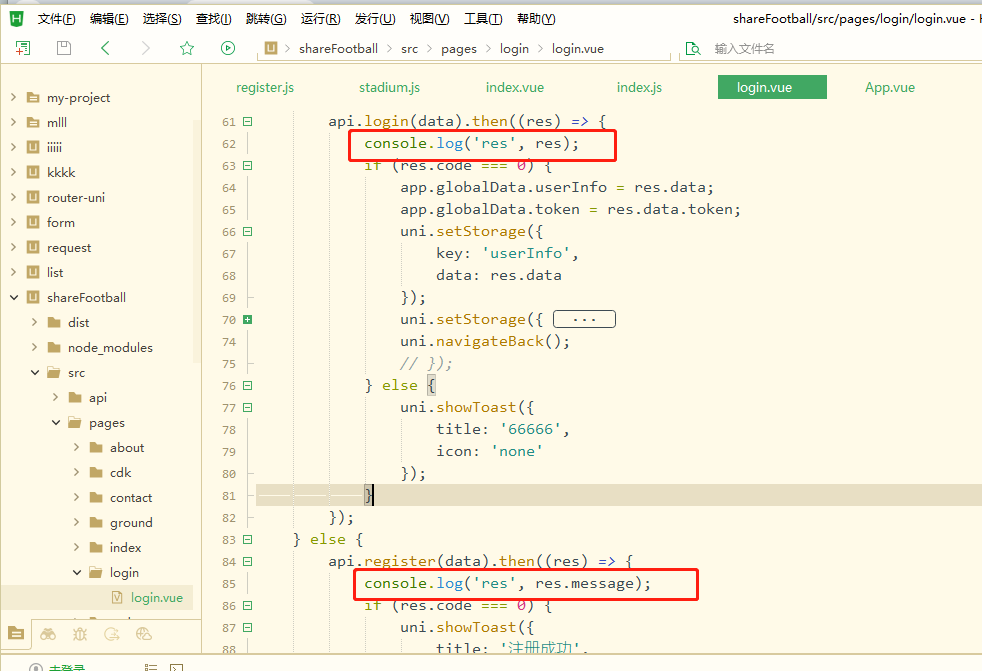The height and width of the screenshot is (671, 982).
Task: Click the save file toolbar icon
Action: tap(64, 48)
